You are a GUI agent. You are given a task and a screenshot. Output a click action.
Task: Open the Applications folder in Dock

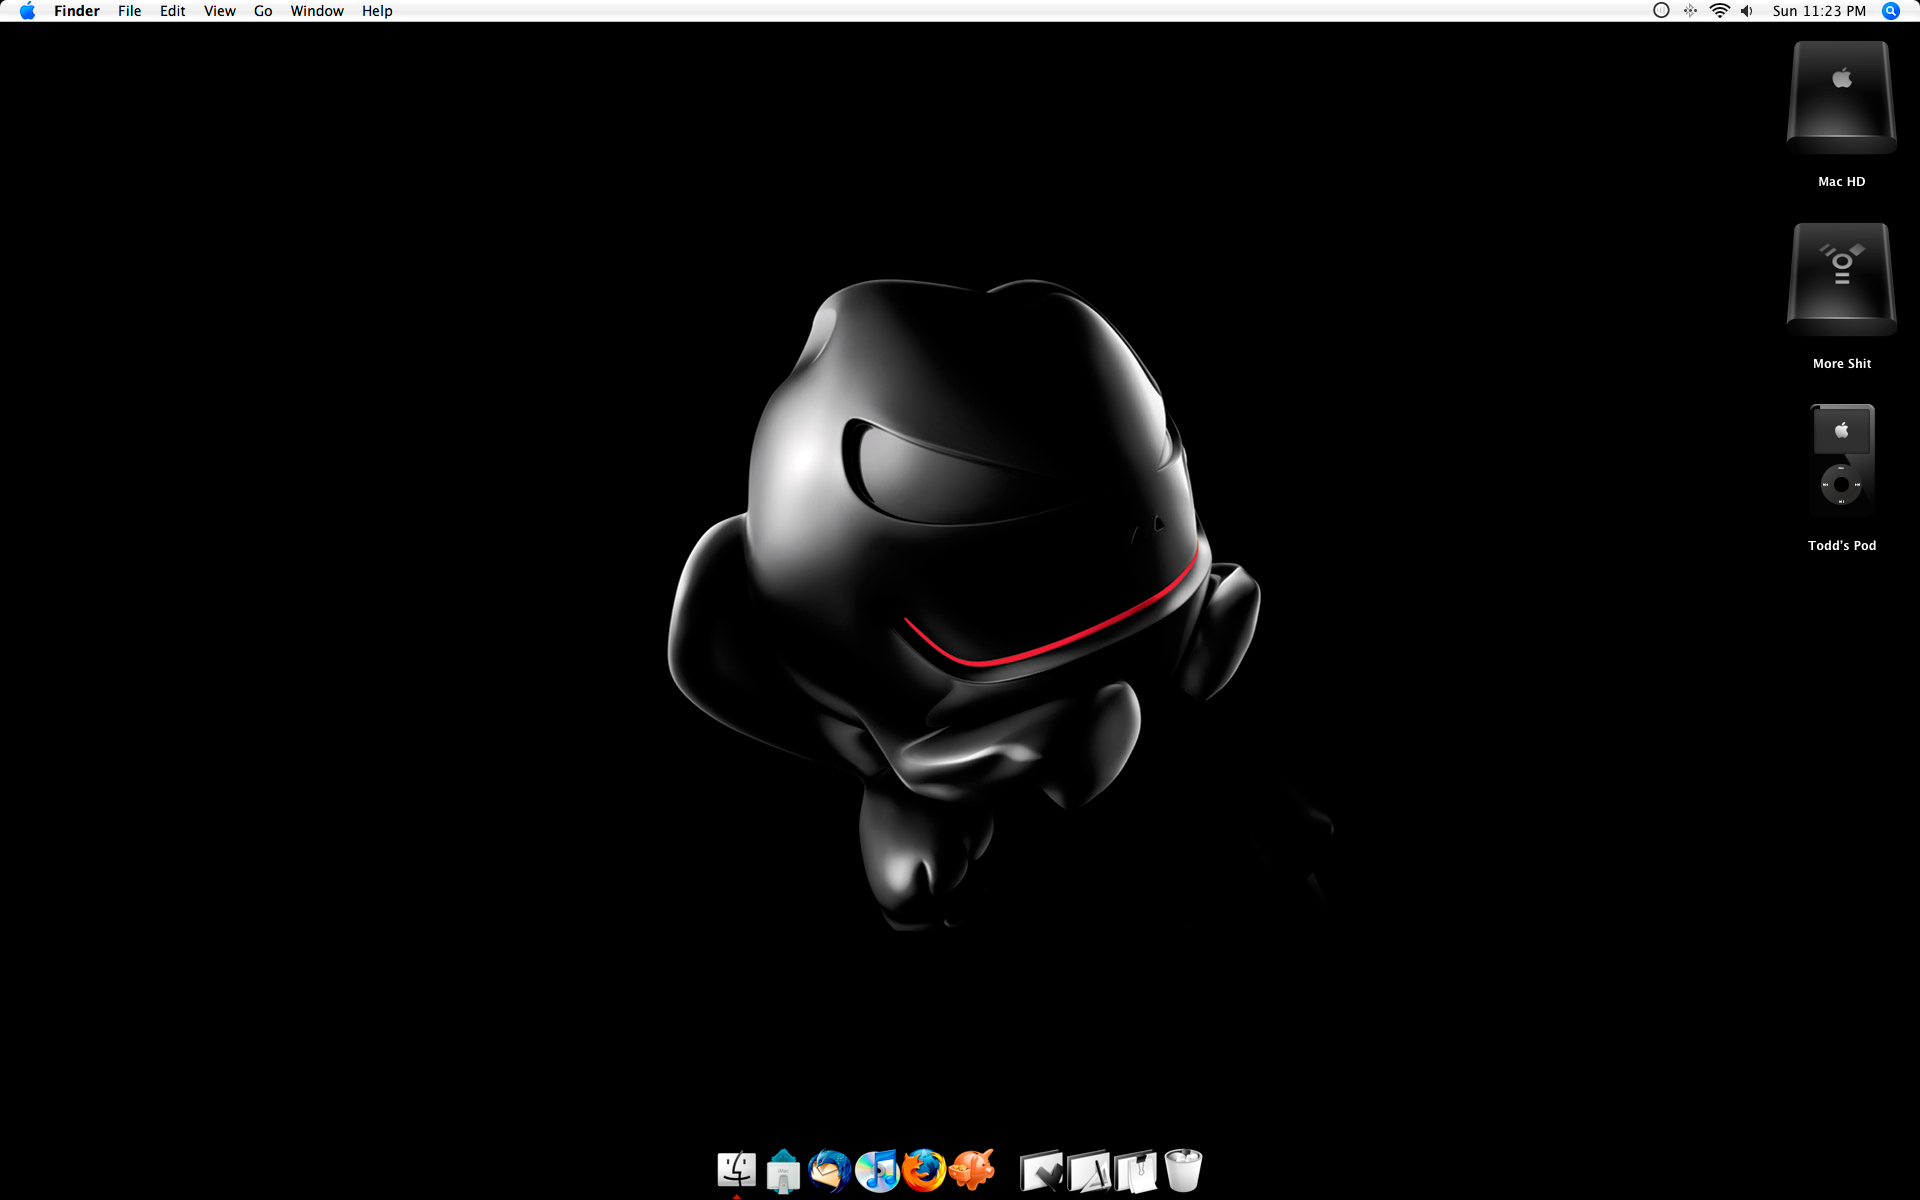click(x=1089, y=1171)
